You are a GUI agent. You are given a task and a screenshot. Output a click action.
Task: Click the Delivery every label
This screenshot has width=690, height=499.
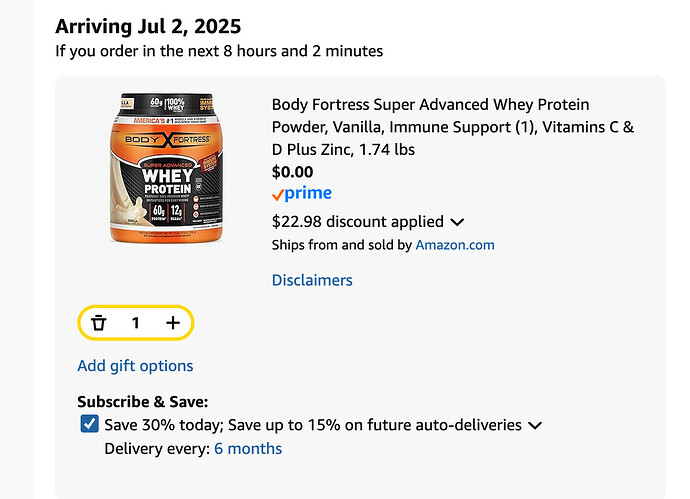point(157,449)
